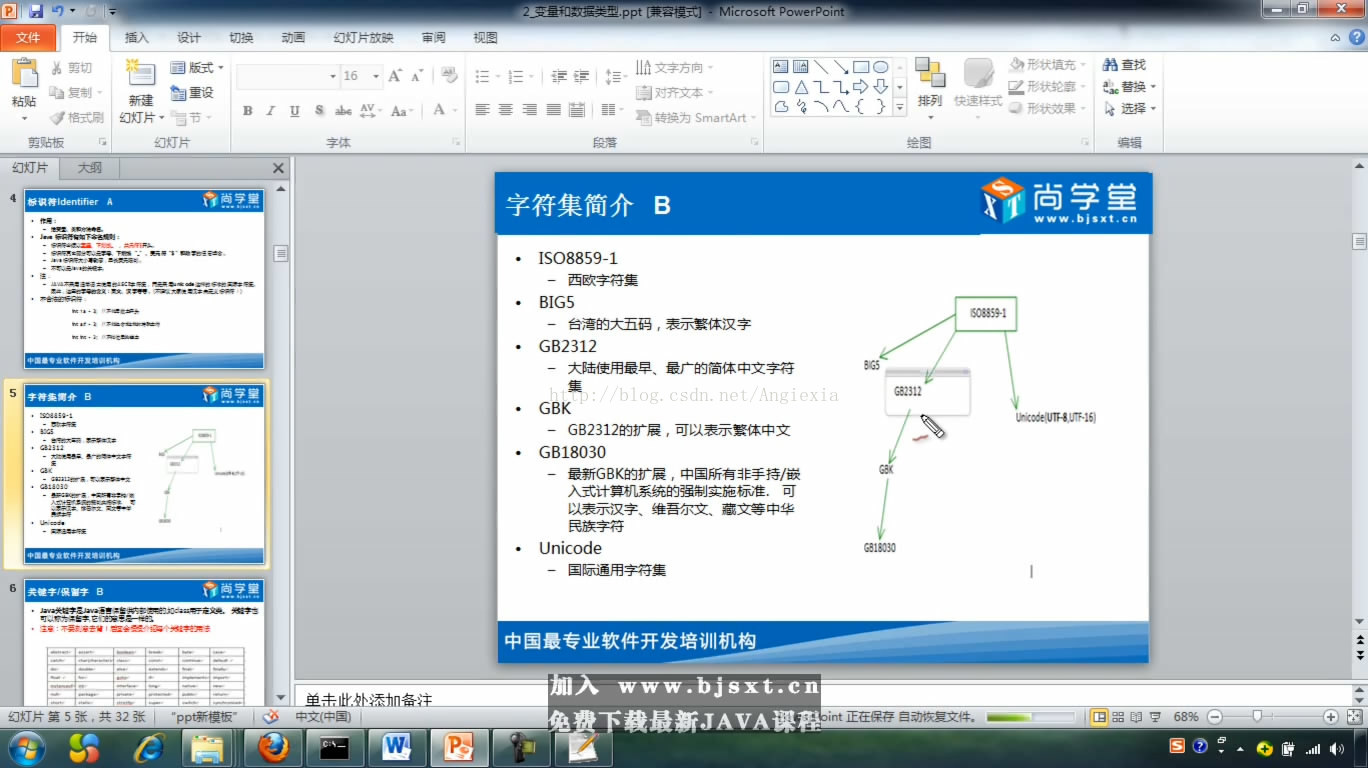Open Font dialog launcher in 字体 group

tap(456, 142)
